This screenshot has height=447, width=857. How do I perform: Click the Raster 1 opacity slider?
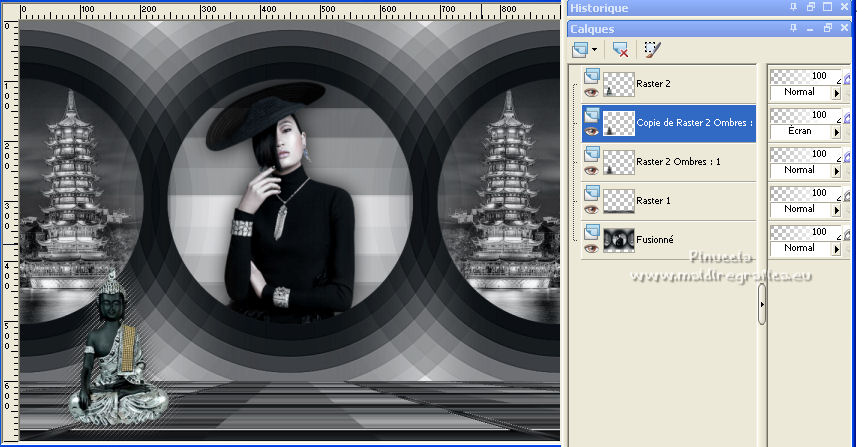click(806, 193)
